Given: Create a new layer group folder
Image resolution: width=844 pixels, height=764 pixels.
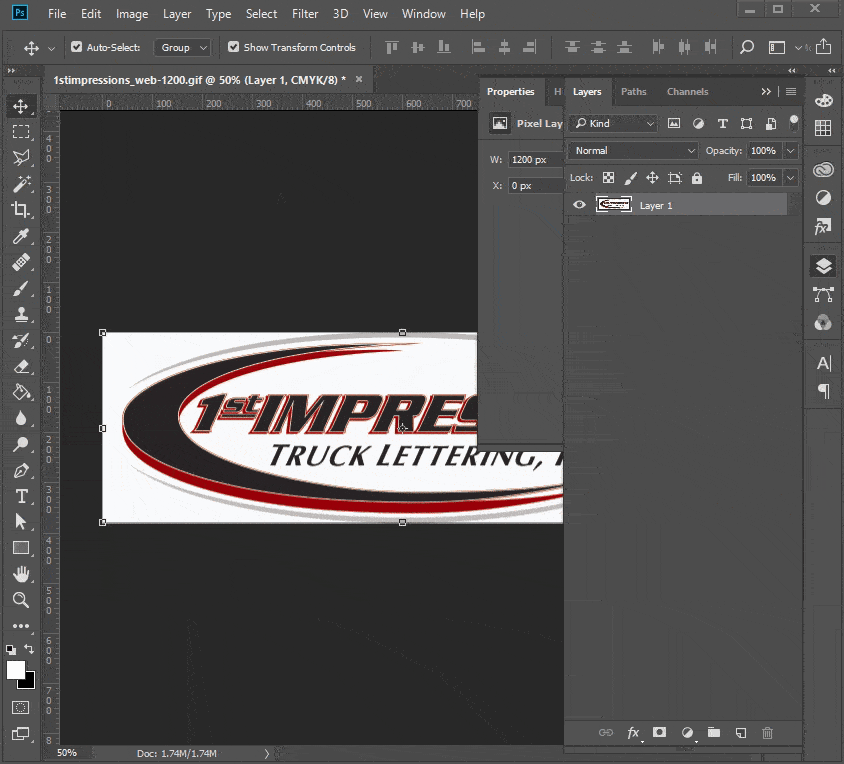Looking at the screenshot, I should coord(714,732).
